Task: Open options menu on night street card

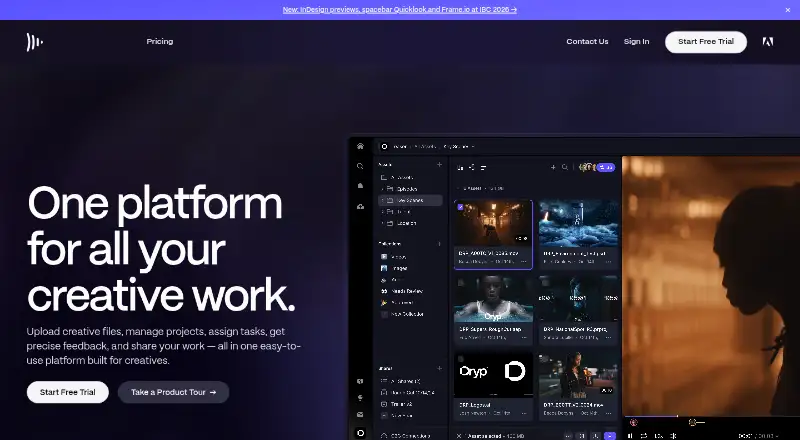Action: click(608, 413)
